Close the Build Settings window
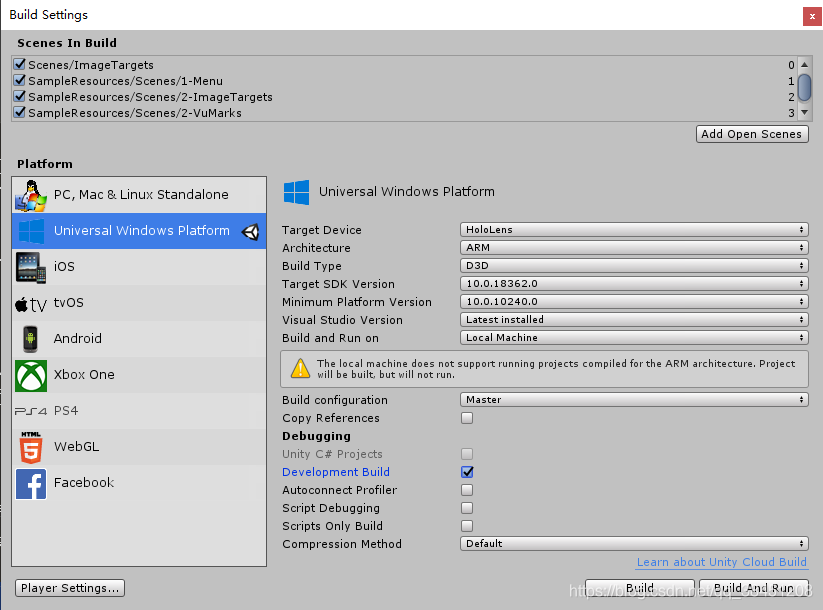This screenshot has width=823, height=610. tap(812, 16)
